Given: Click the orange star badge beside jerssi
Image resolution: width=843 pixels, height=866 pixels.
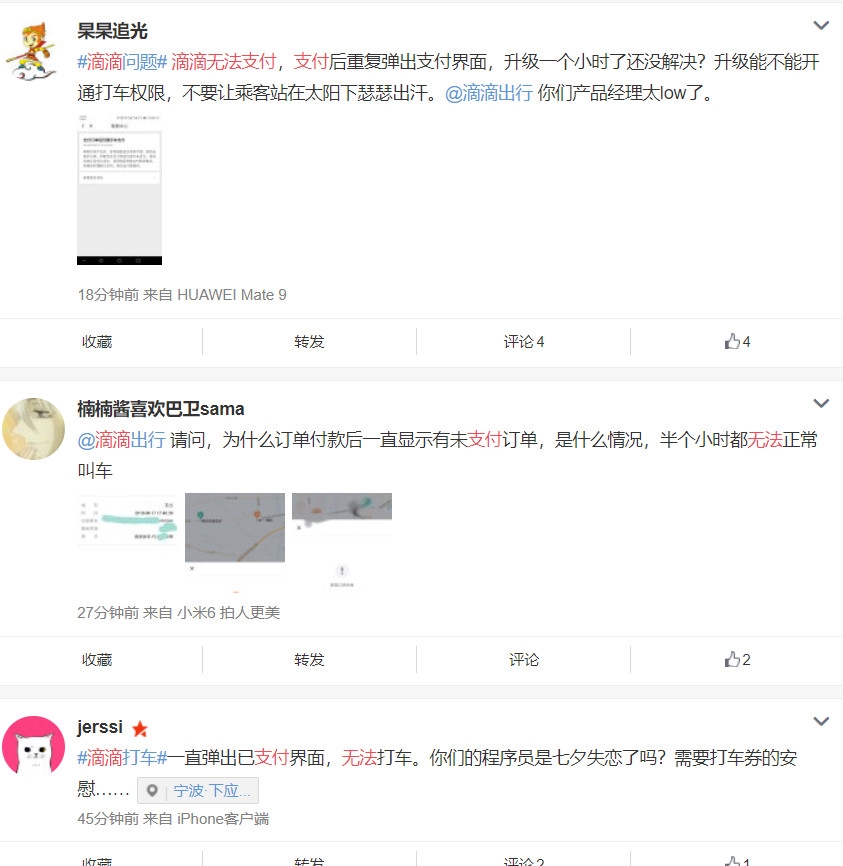Looking at the screenshot, I should pyautogui.click(x=140, y=729).
